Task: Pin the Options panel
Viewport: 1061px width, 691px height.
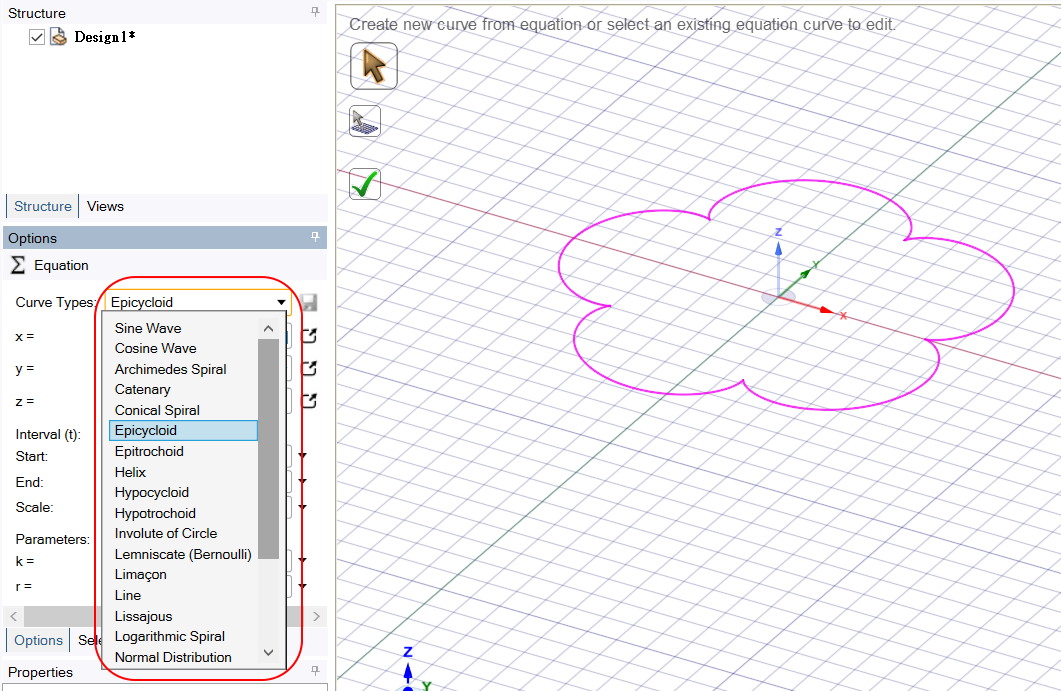Action: (315, 236)
